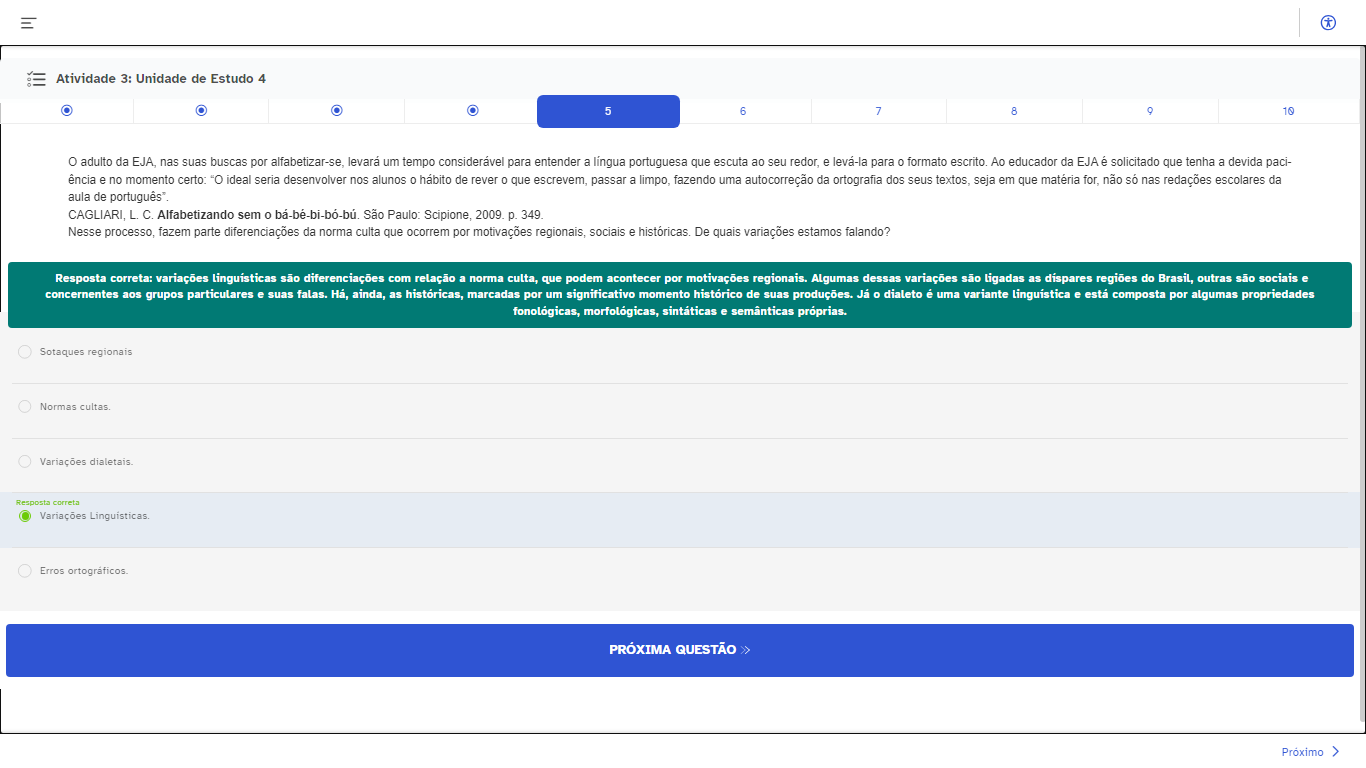Click the current question 5 tab
Viewport: 1366px width, 768px height.
pyautogui.click(x=608, y=111)
